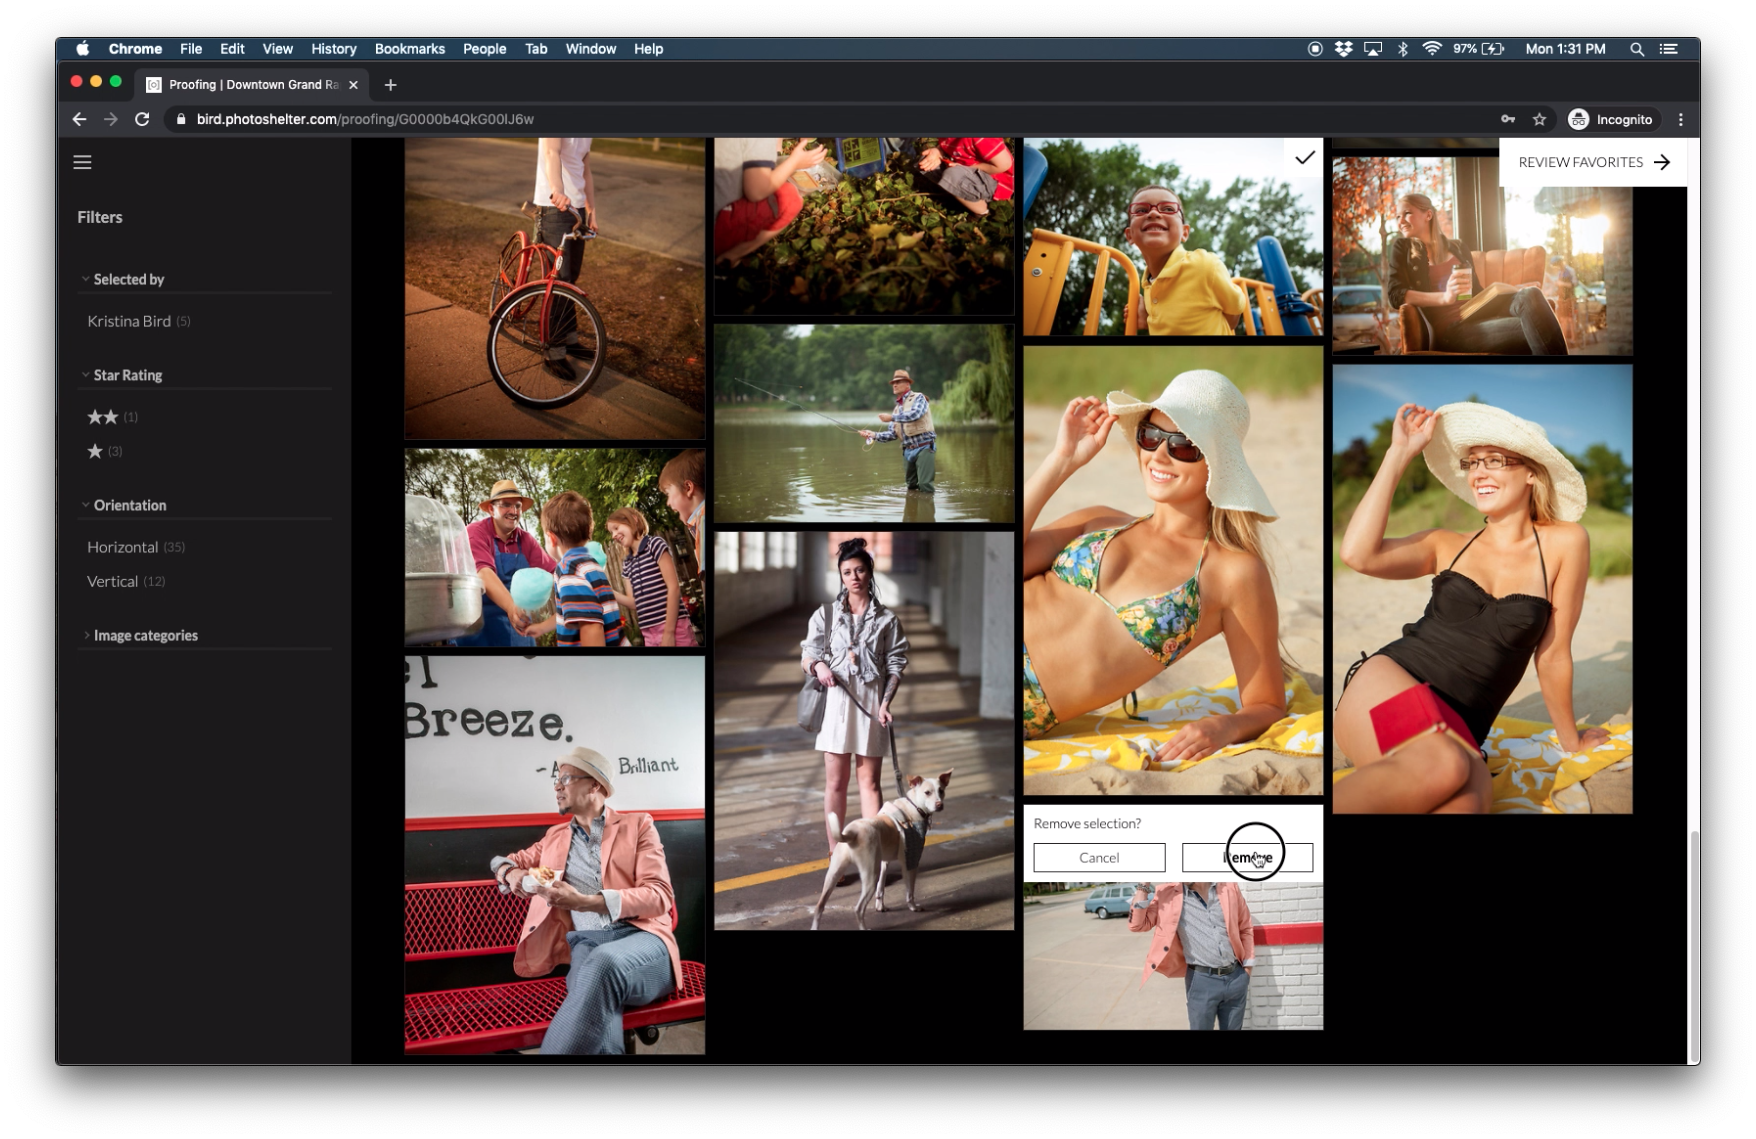Viewport: 1756px width, 1139px height.
Task: Open the AirPlay display menu
Action: (x=1373, y=48)
